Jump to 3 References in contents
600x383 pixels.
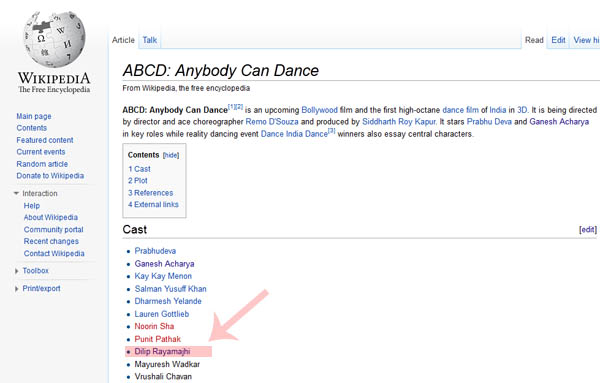coord(150,193)
